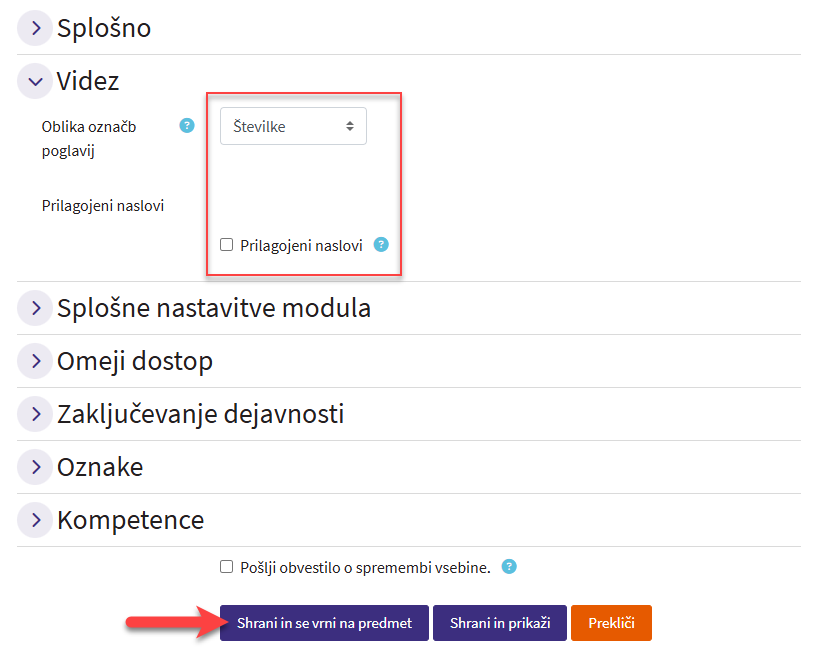Expand Splošne nastavitve modula chevron
Screen dimensions: 825x661
coord(35,308)
